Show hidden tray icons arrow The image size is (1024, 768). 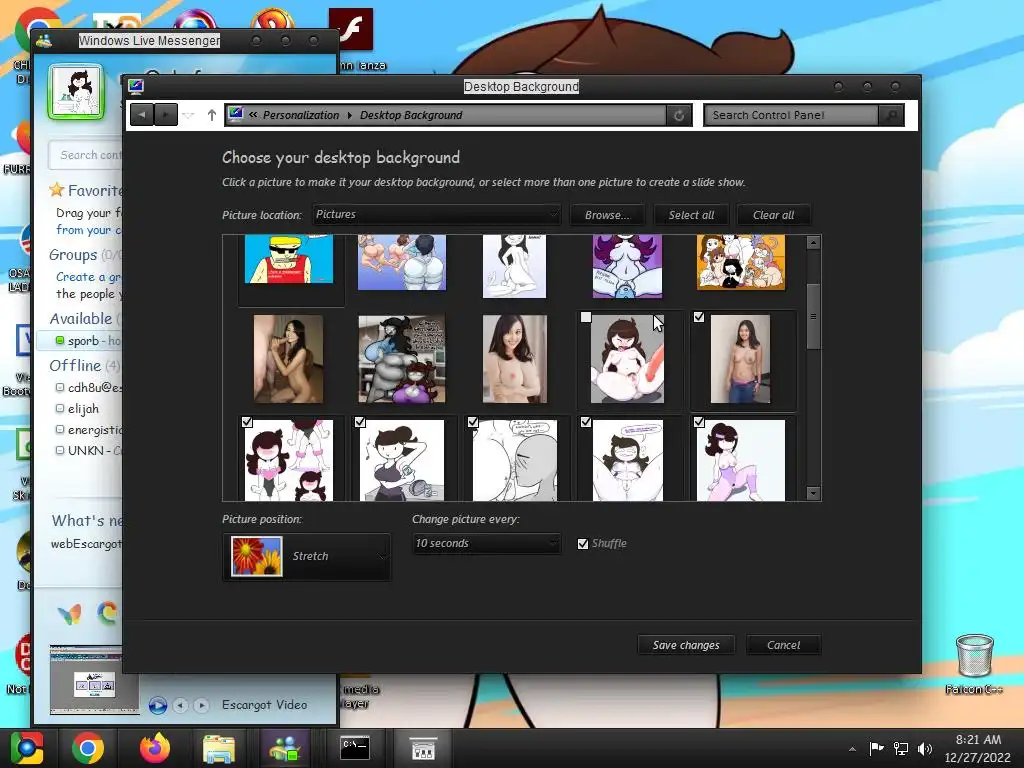point(852,749)
